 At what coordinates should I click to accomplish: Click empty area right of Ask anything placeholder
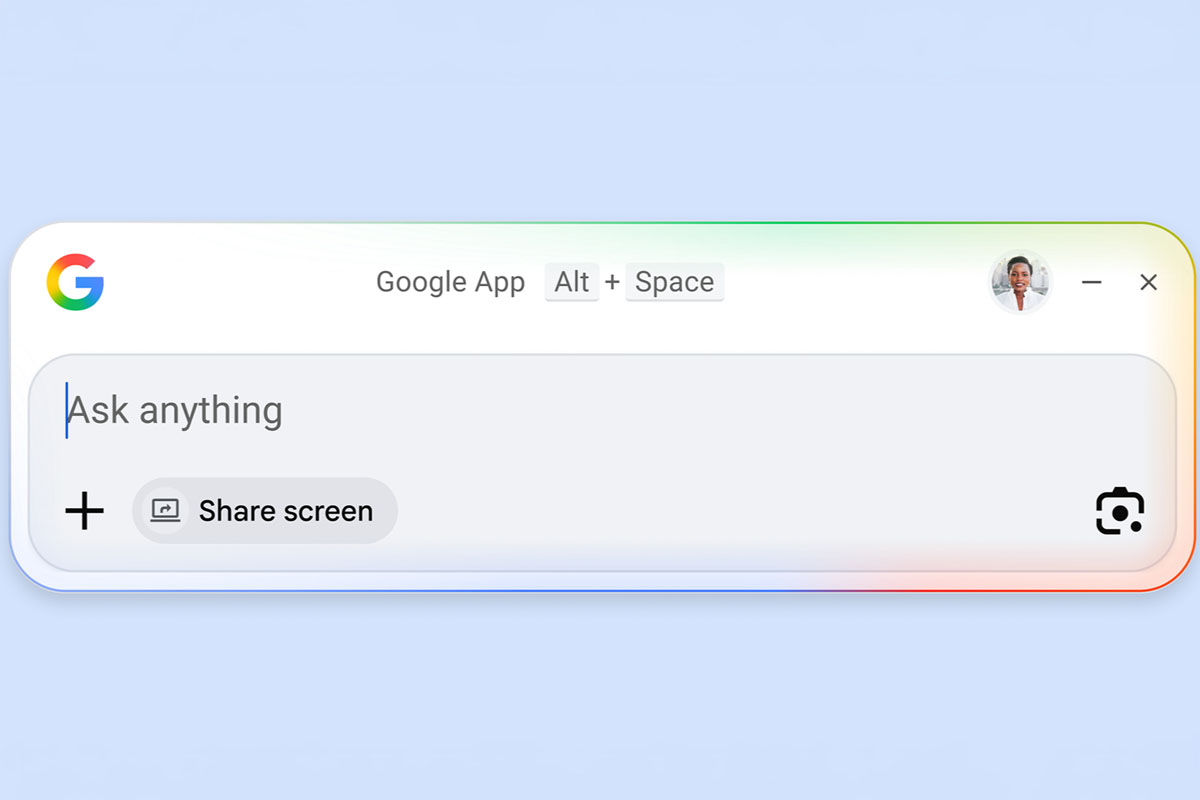pos(700,411)
